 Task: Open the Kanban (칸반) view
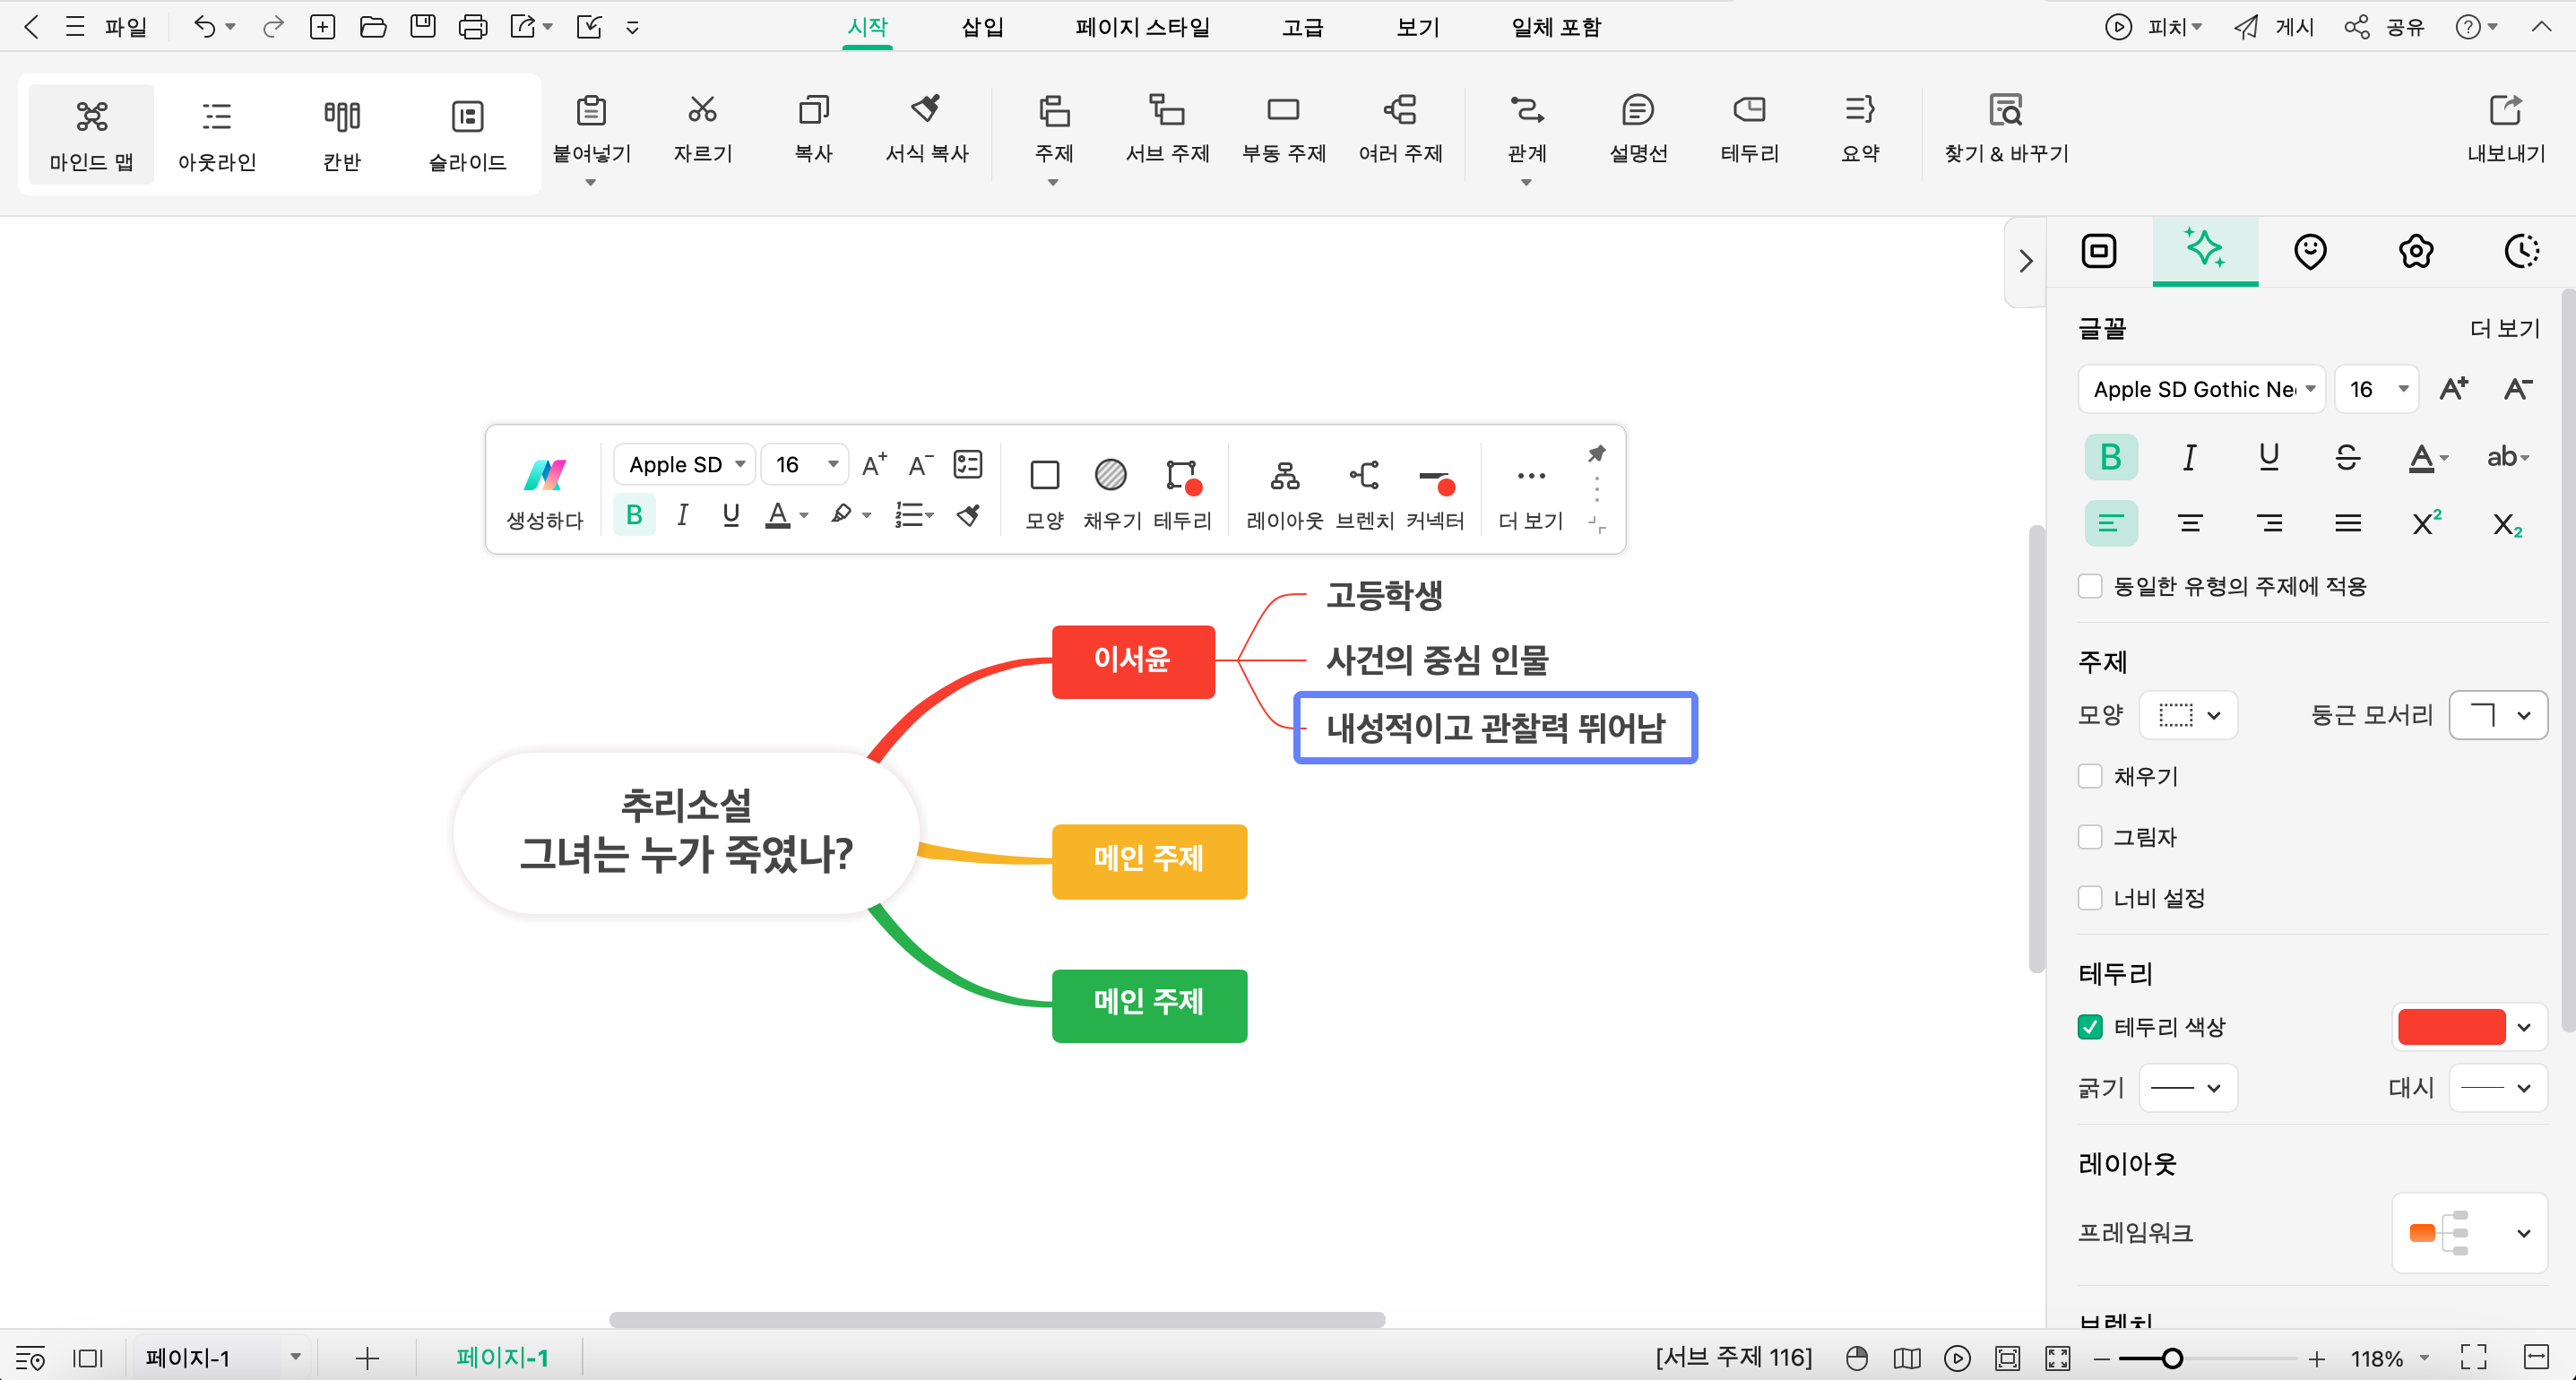[x=342, y=134]
